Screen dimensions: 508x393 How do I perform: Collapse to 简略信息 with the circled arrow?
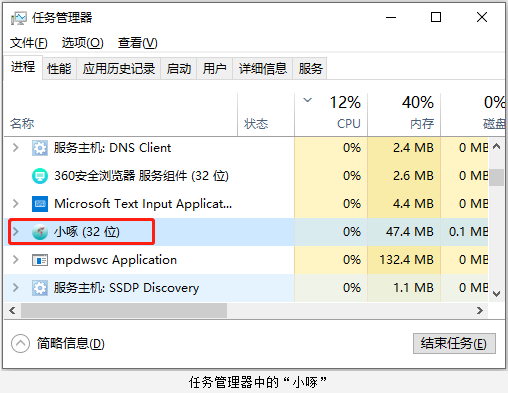point(20,343)
